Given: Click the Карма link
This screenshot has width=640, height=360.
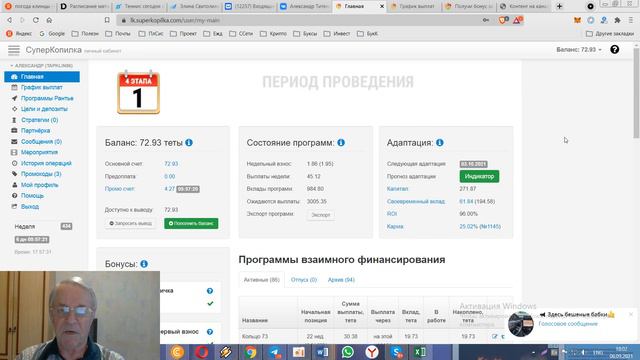Looking at the screenshot, I should [x=395, y=227].
